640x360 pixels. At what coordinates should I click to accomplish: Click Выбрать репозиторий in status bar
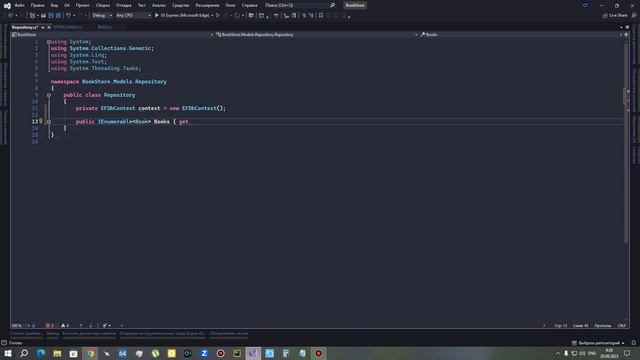599,343
